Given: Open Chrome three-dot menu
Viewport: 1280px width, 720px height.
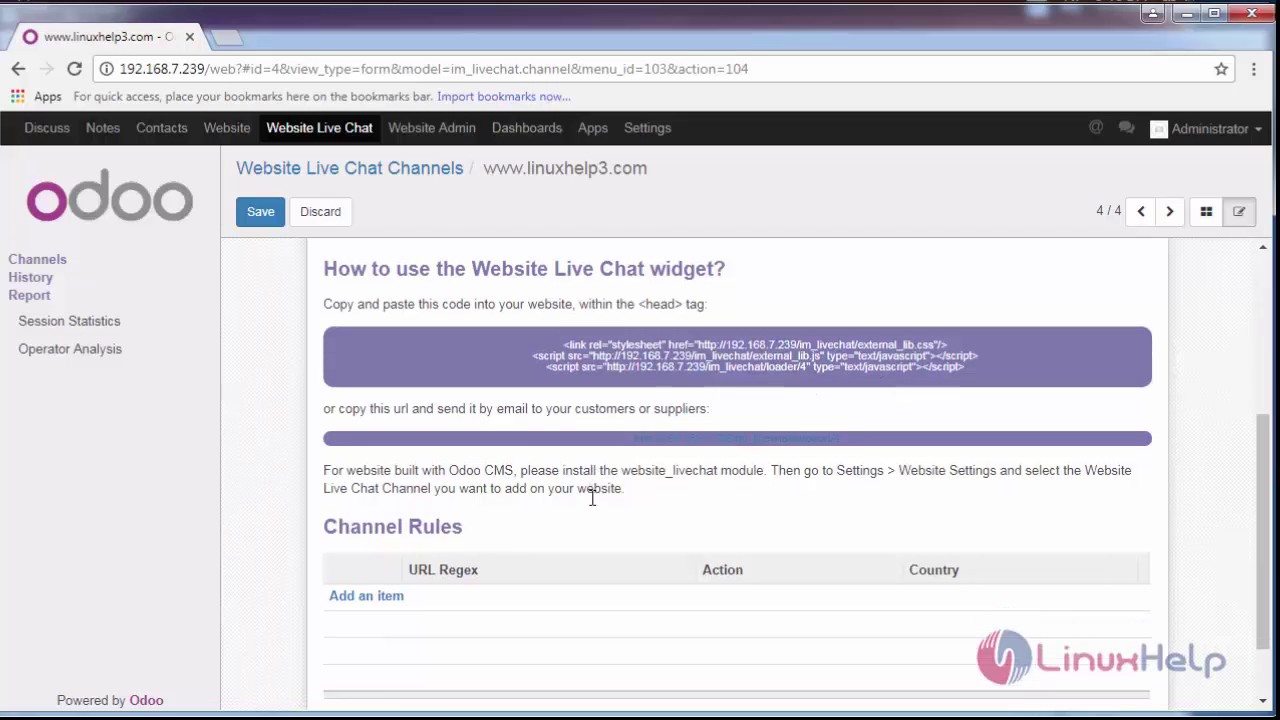Looking at the screenshot, I should coord(1254,69).
